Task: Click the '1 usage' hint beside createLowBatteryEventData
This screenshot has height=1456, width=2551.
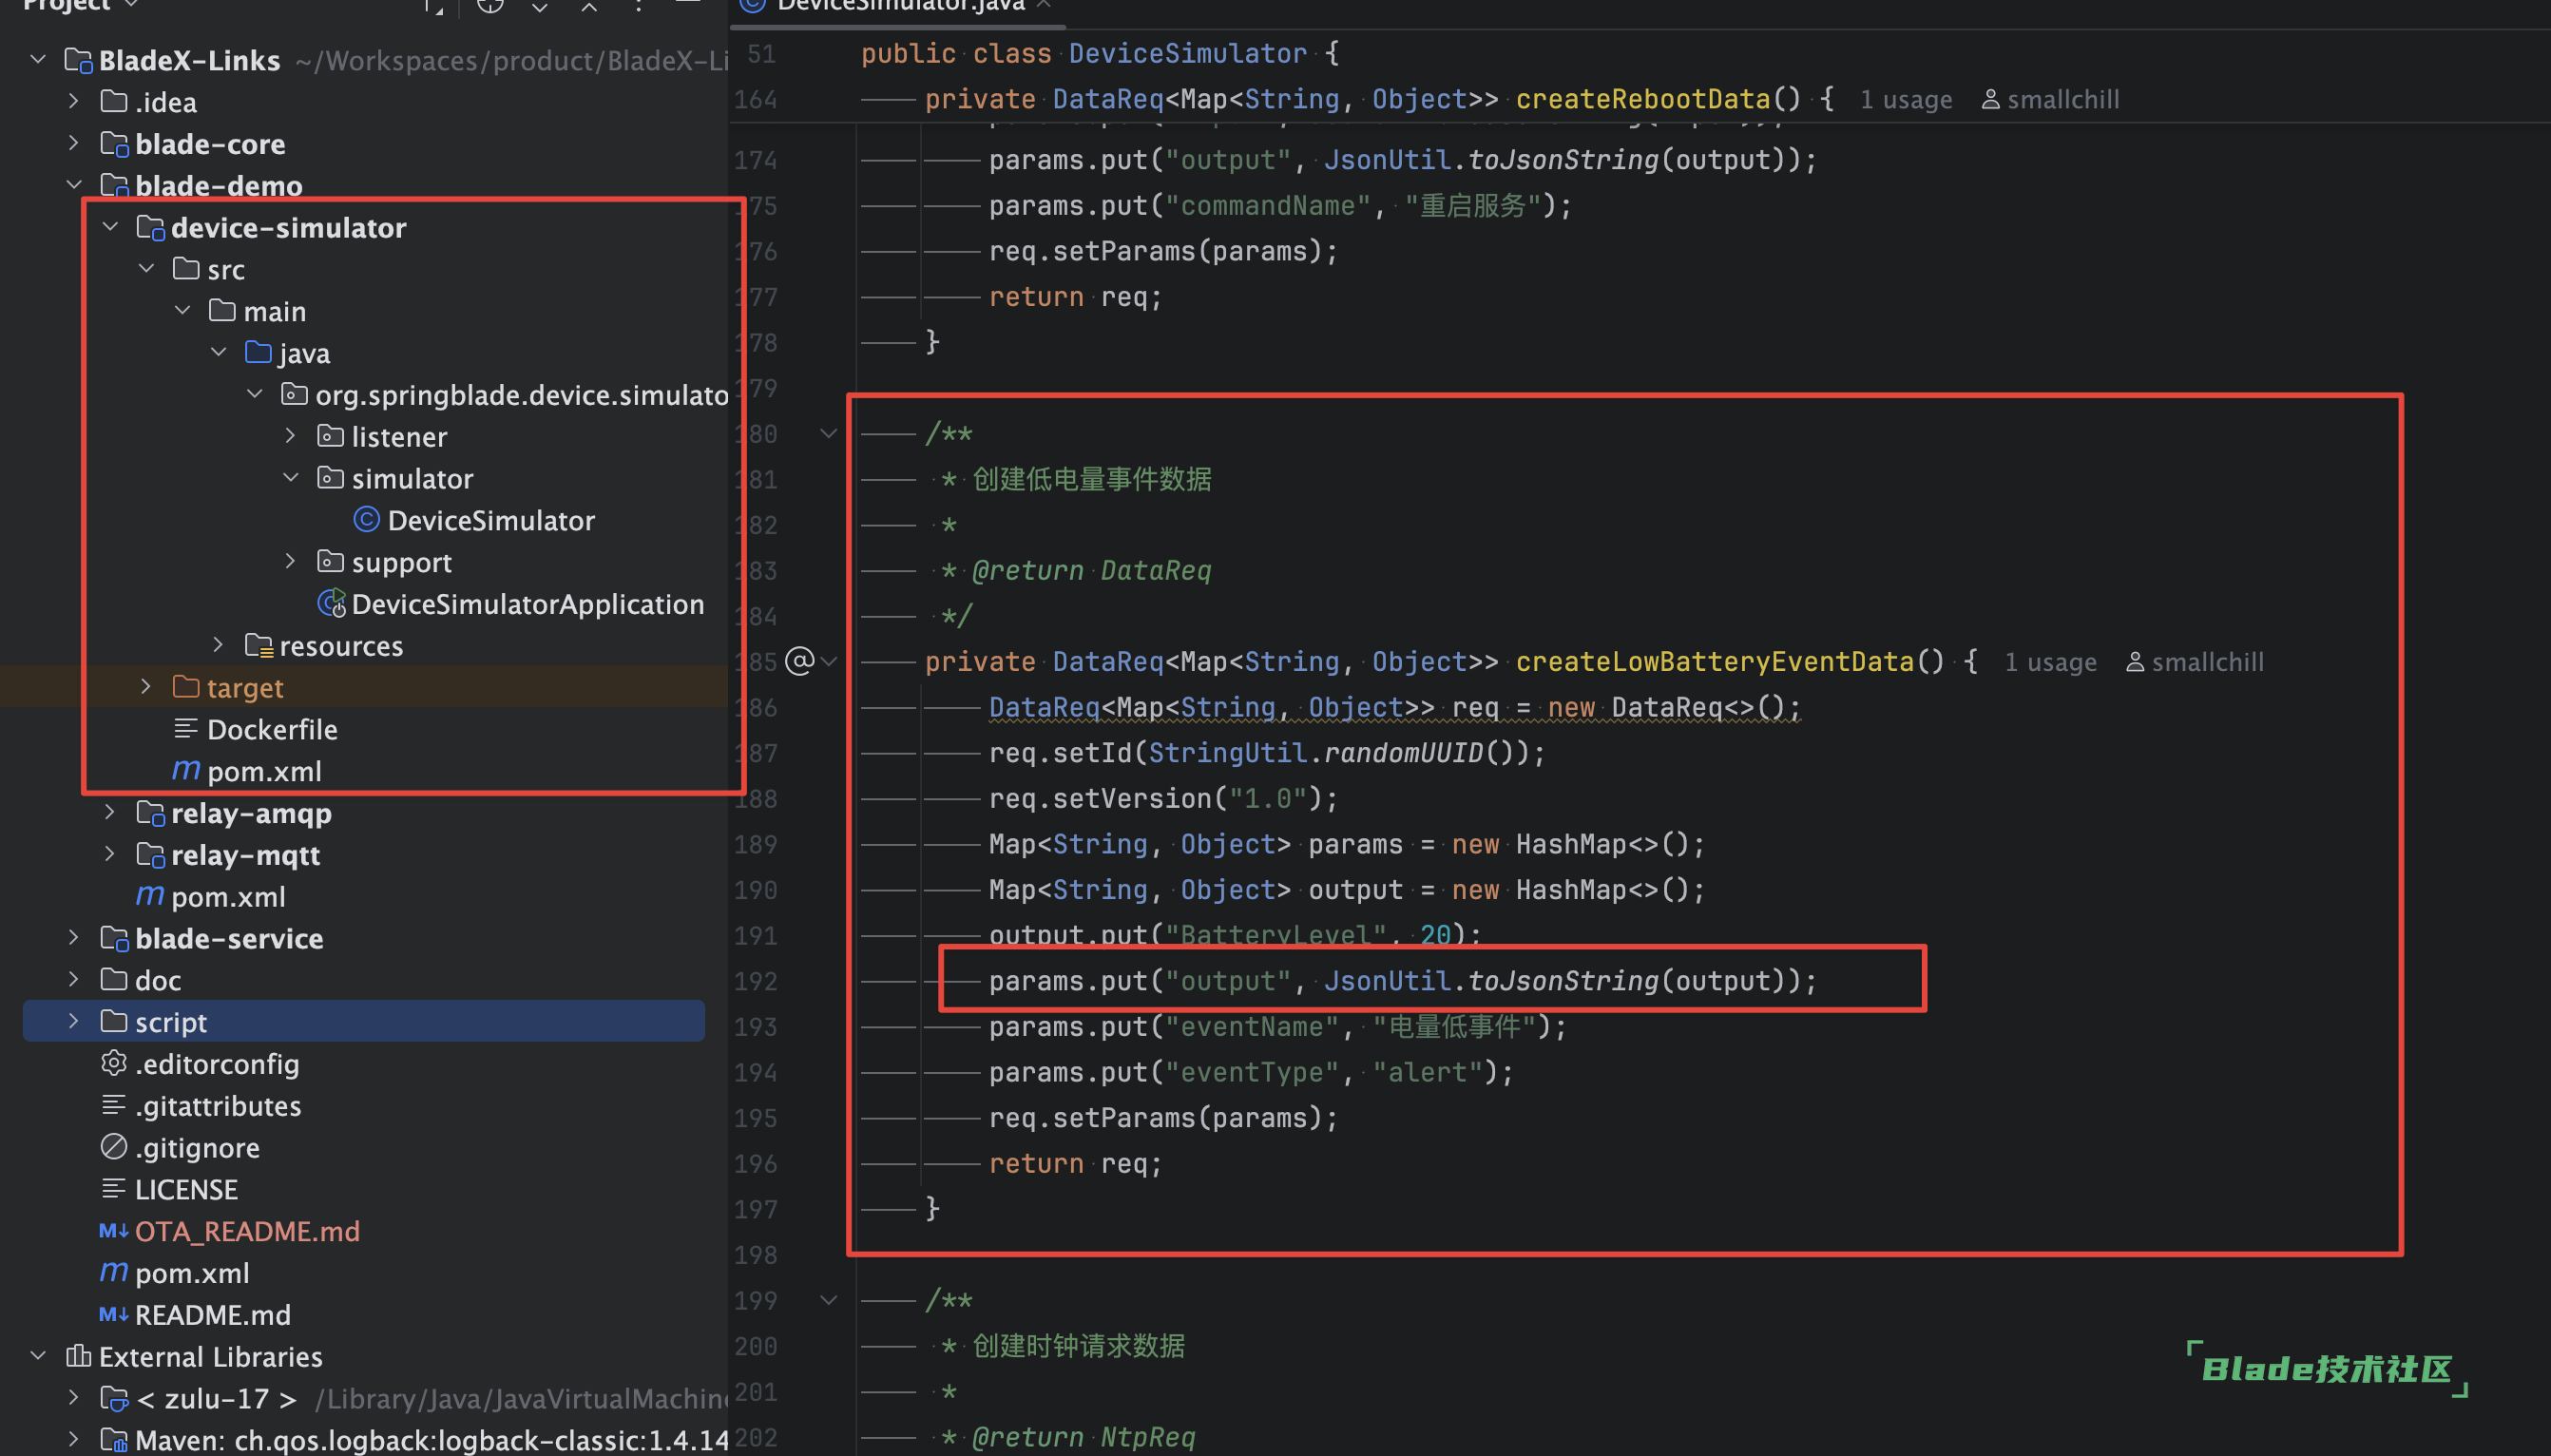Action: 2050,662
